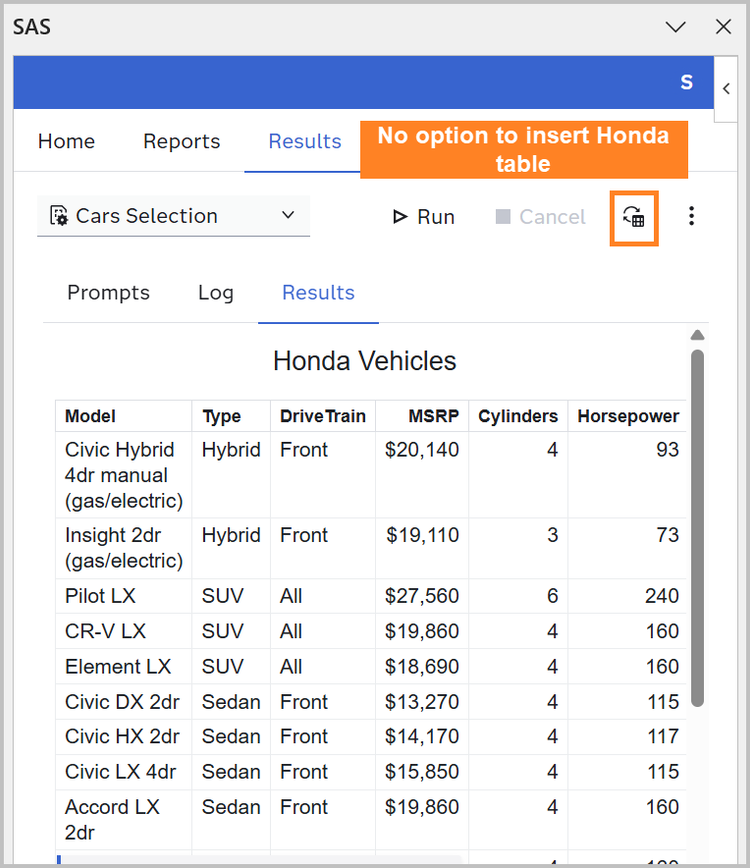Close the SAS task pane
The height and width of the screenshot is (868, 750).
(723, 27)
